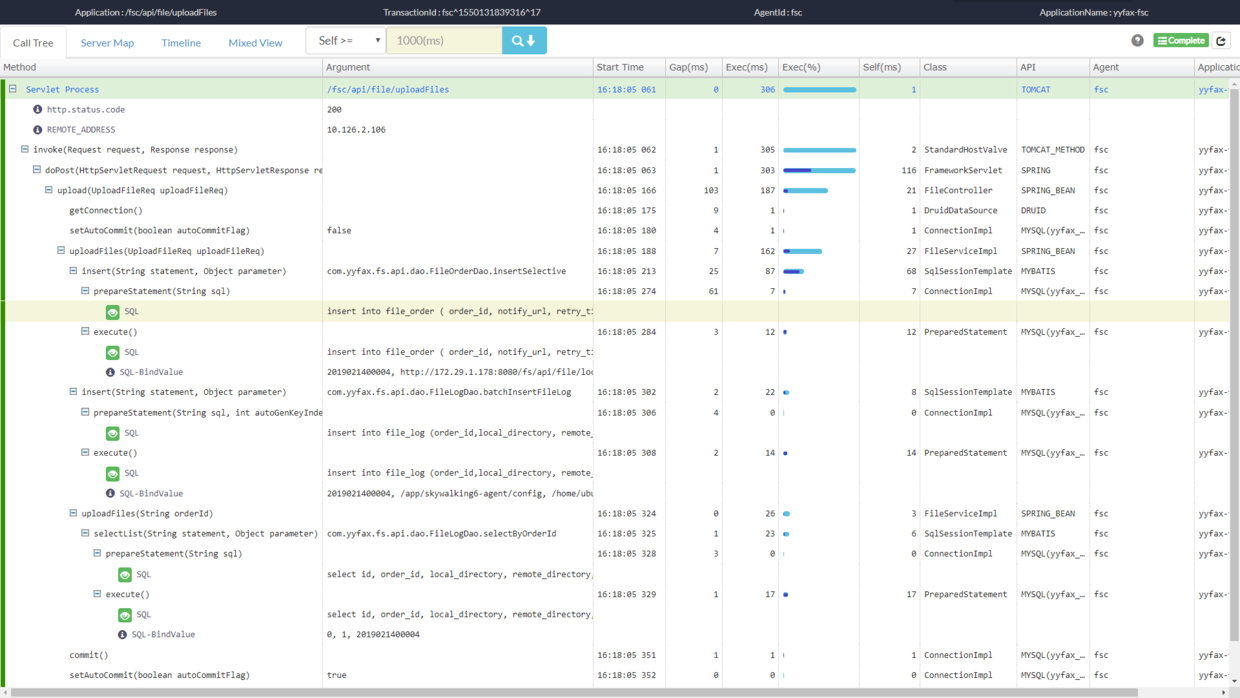The height and width of the screenshot is (698, 1240).
Task: Click the help question mark icon
Action: [x=1137, y=41]
